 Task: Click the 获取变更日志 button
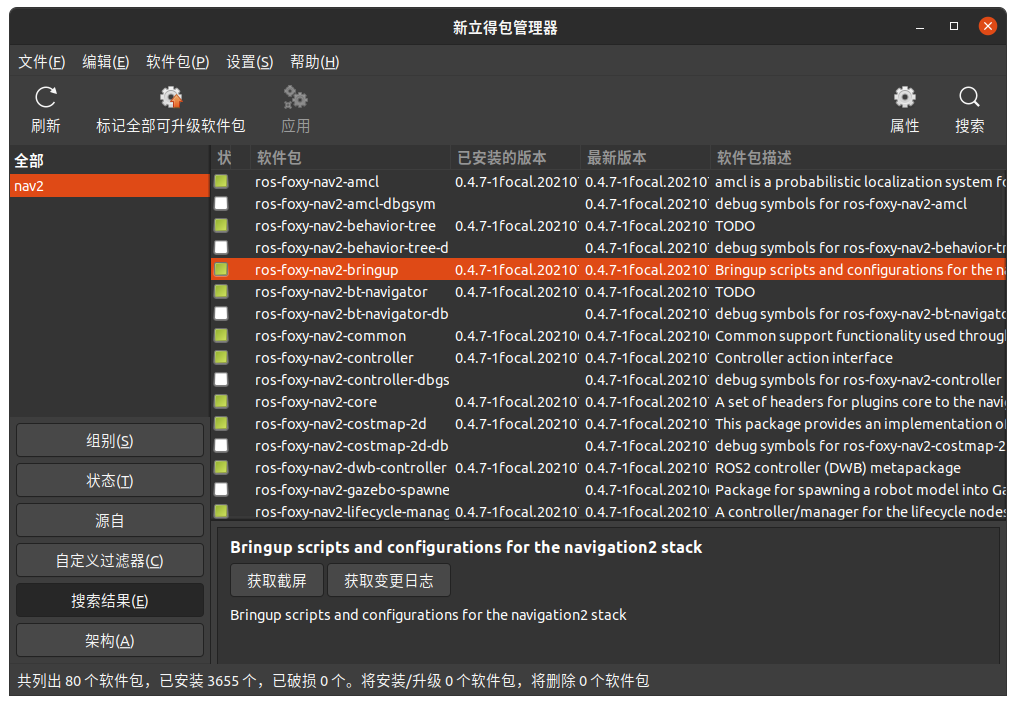(x=388, y=579)
